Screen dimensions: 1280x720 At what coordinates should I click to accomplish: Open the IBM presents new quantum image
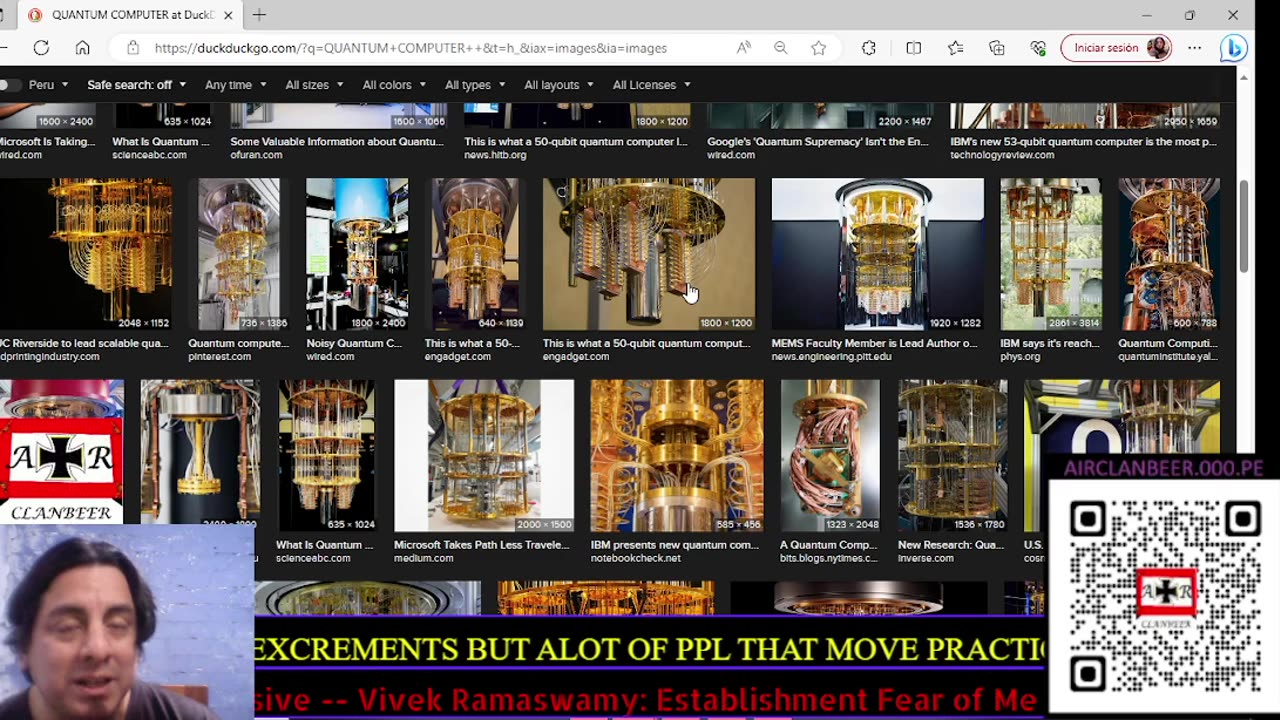point(677,455)
